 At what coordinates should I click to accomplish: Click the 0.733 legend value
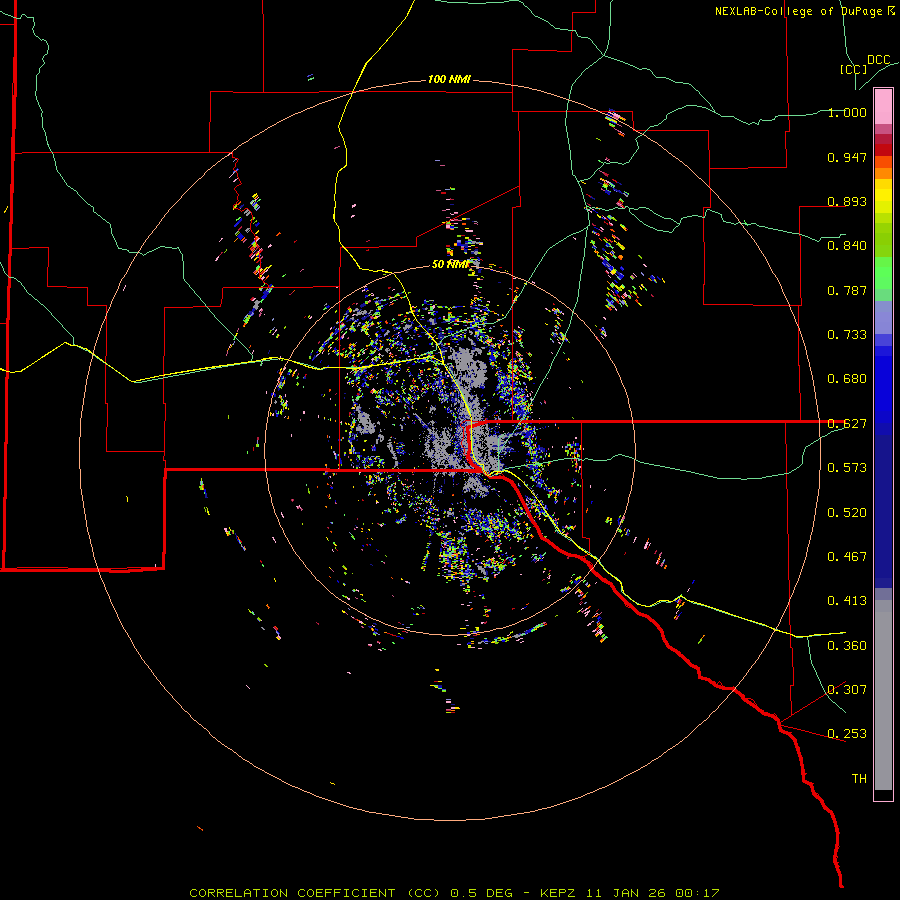(x=847, y=335)
